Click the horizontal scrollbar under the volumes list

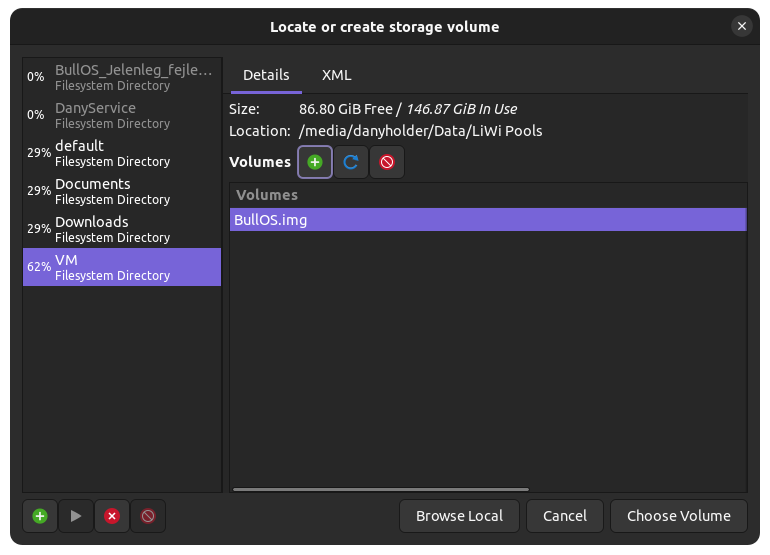(381, 489)
